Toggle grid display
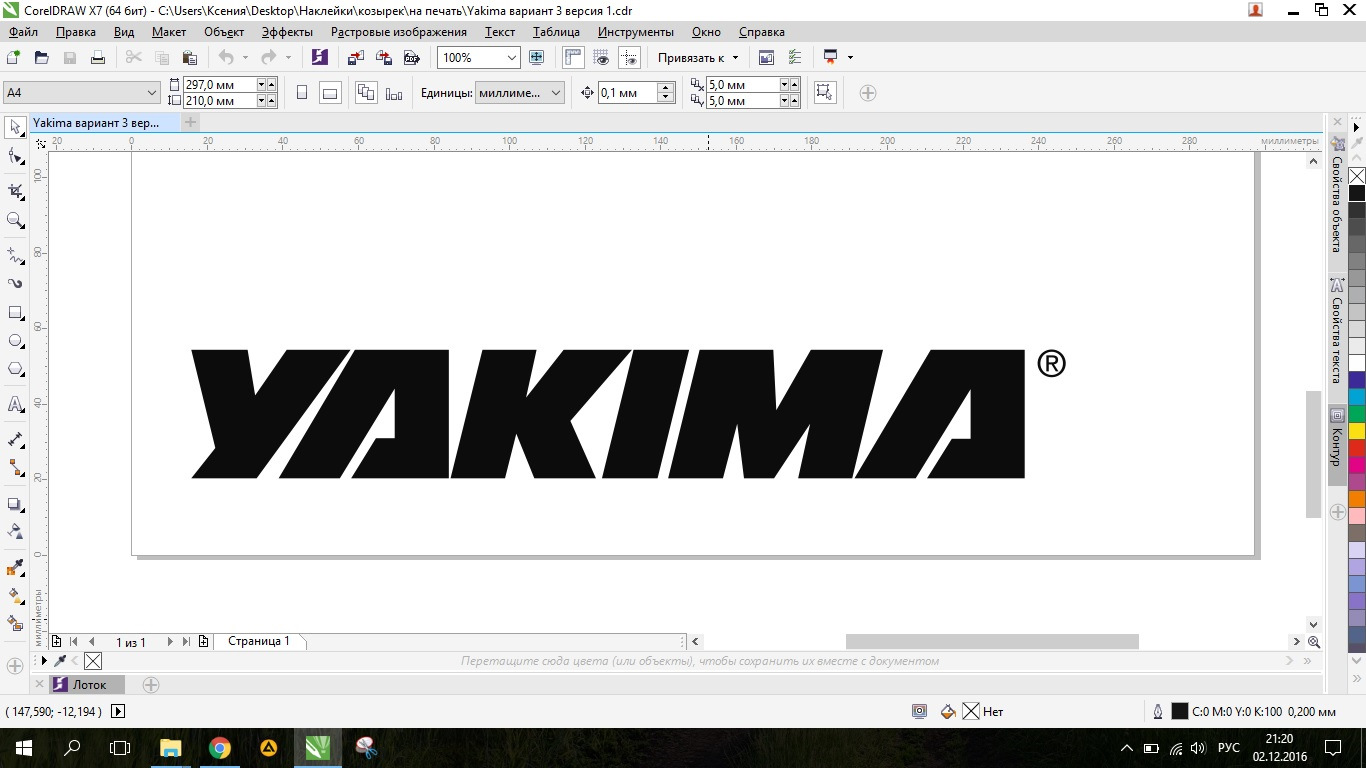 point(601,57)
